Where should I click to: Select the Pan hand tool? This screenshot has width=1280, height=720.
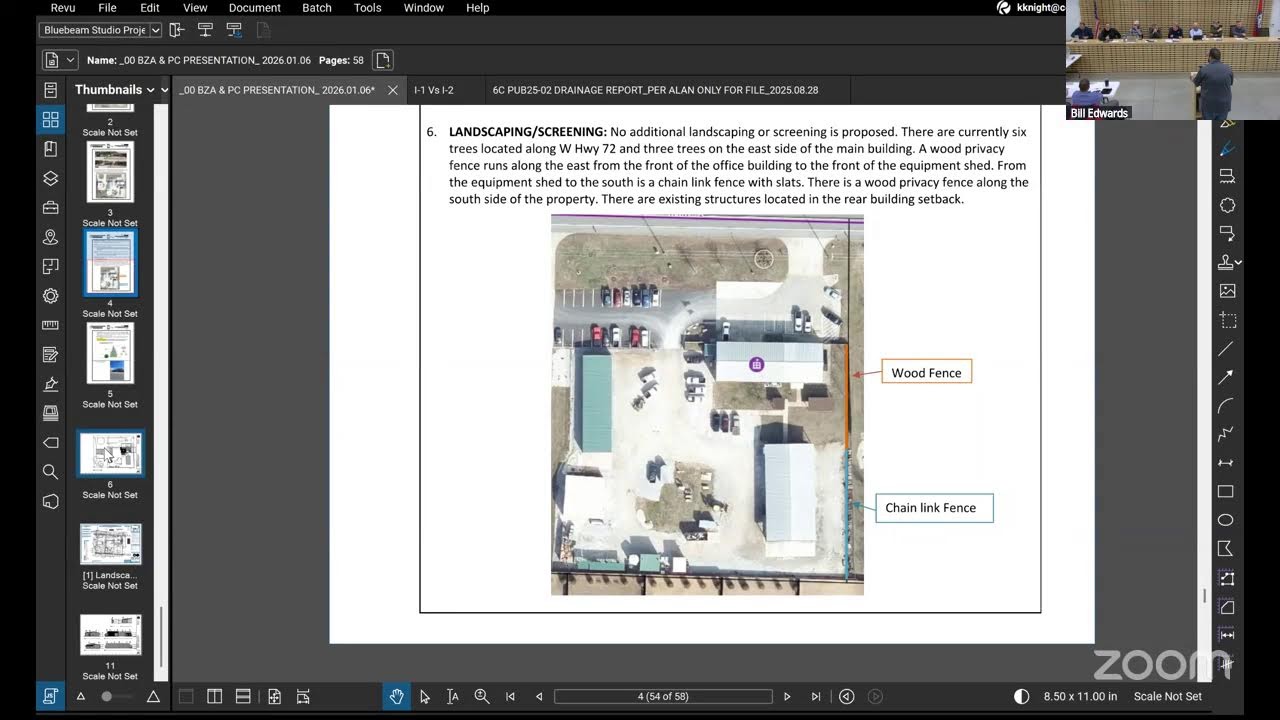point(396,696)
